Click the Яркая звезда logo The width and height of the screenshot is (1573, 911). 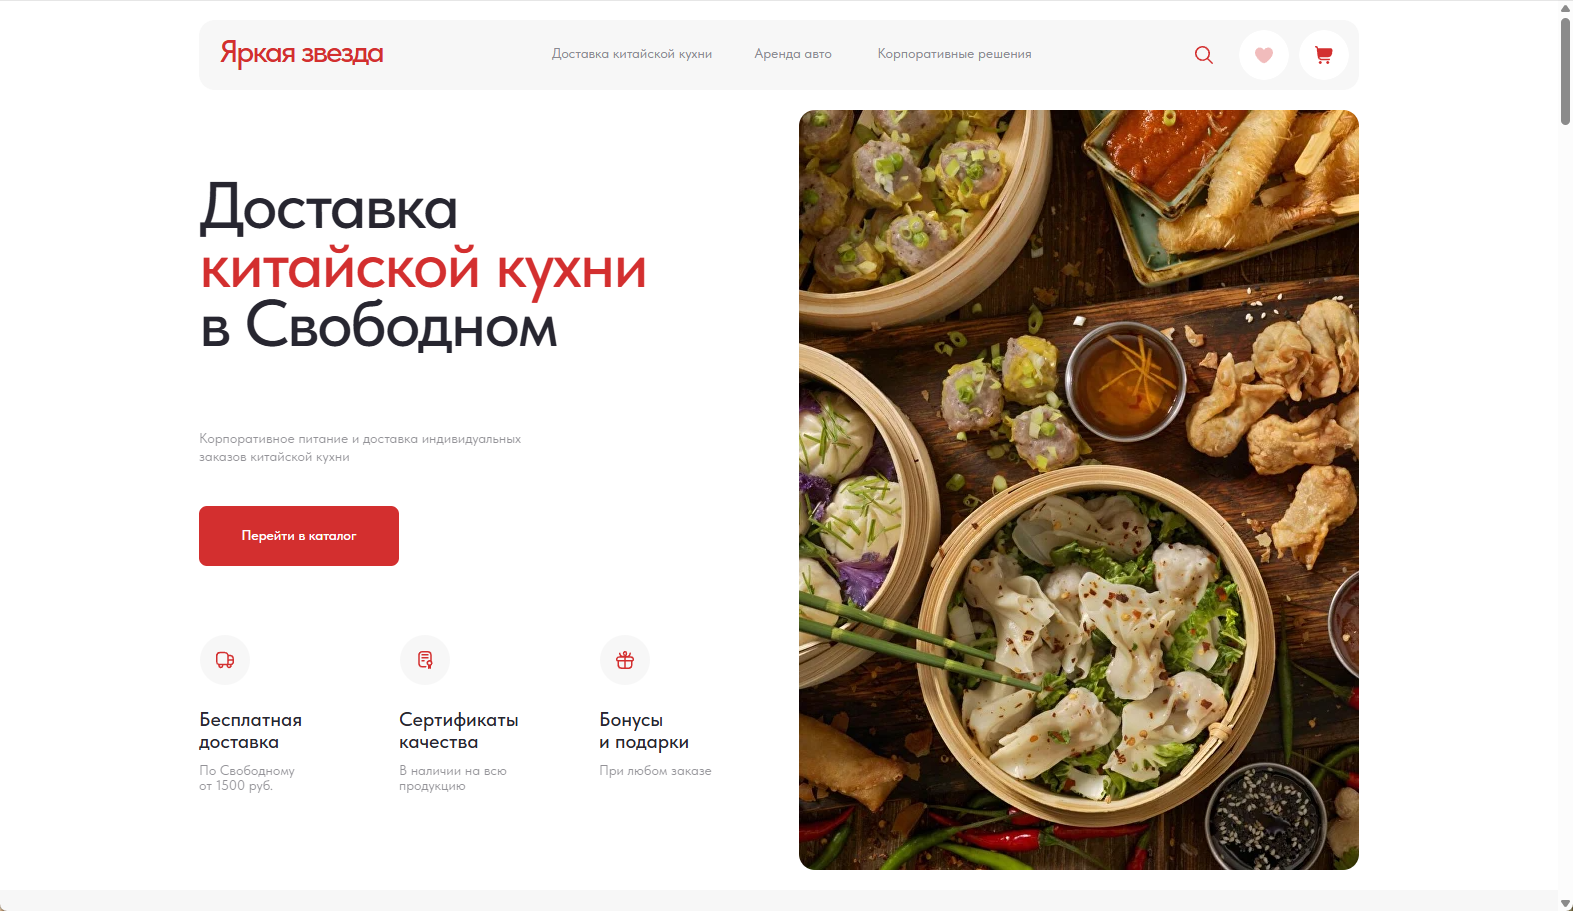click(x=302, y=53)
